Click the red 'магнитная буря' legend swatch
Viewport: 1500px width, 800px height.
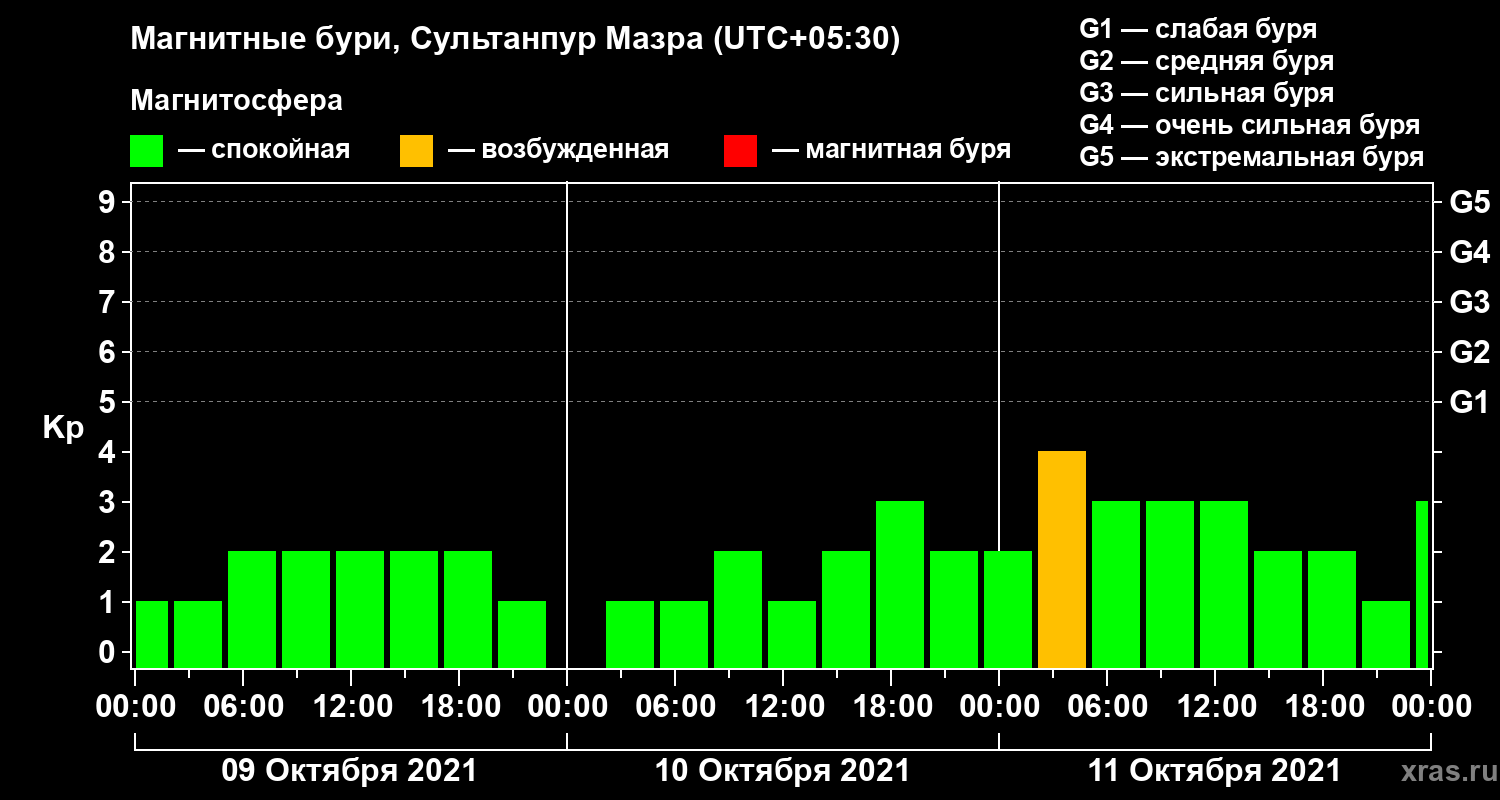coord(740,151)
